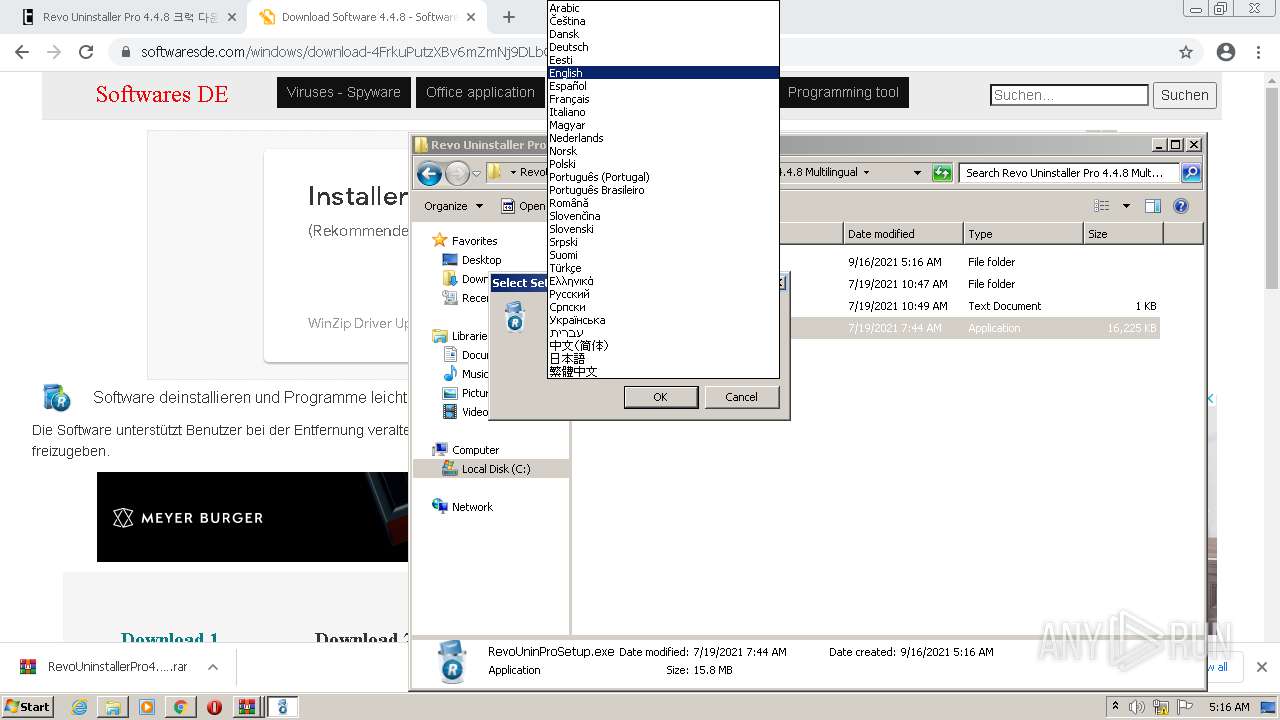This screenshot has height=720, width=1280.
Task: Switch to Chrome on the taskbar
Action: (180, 707)
